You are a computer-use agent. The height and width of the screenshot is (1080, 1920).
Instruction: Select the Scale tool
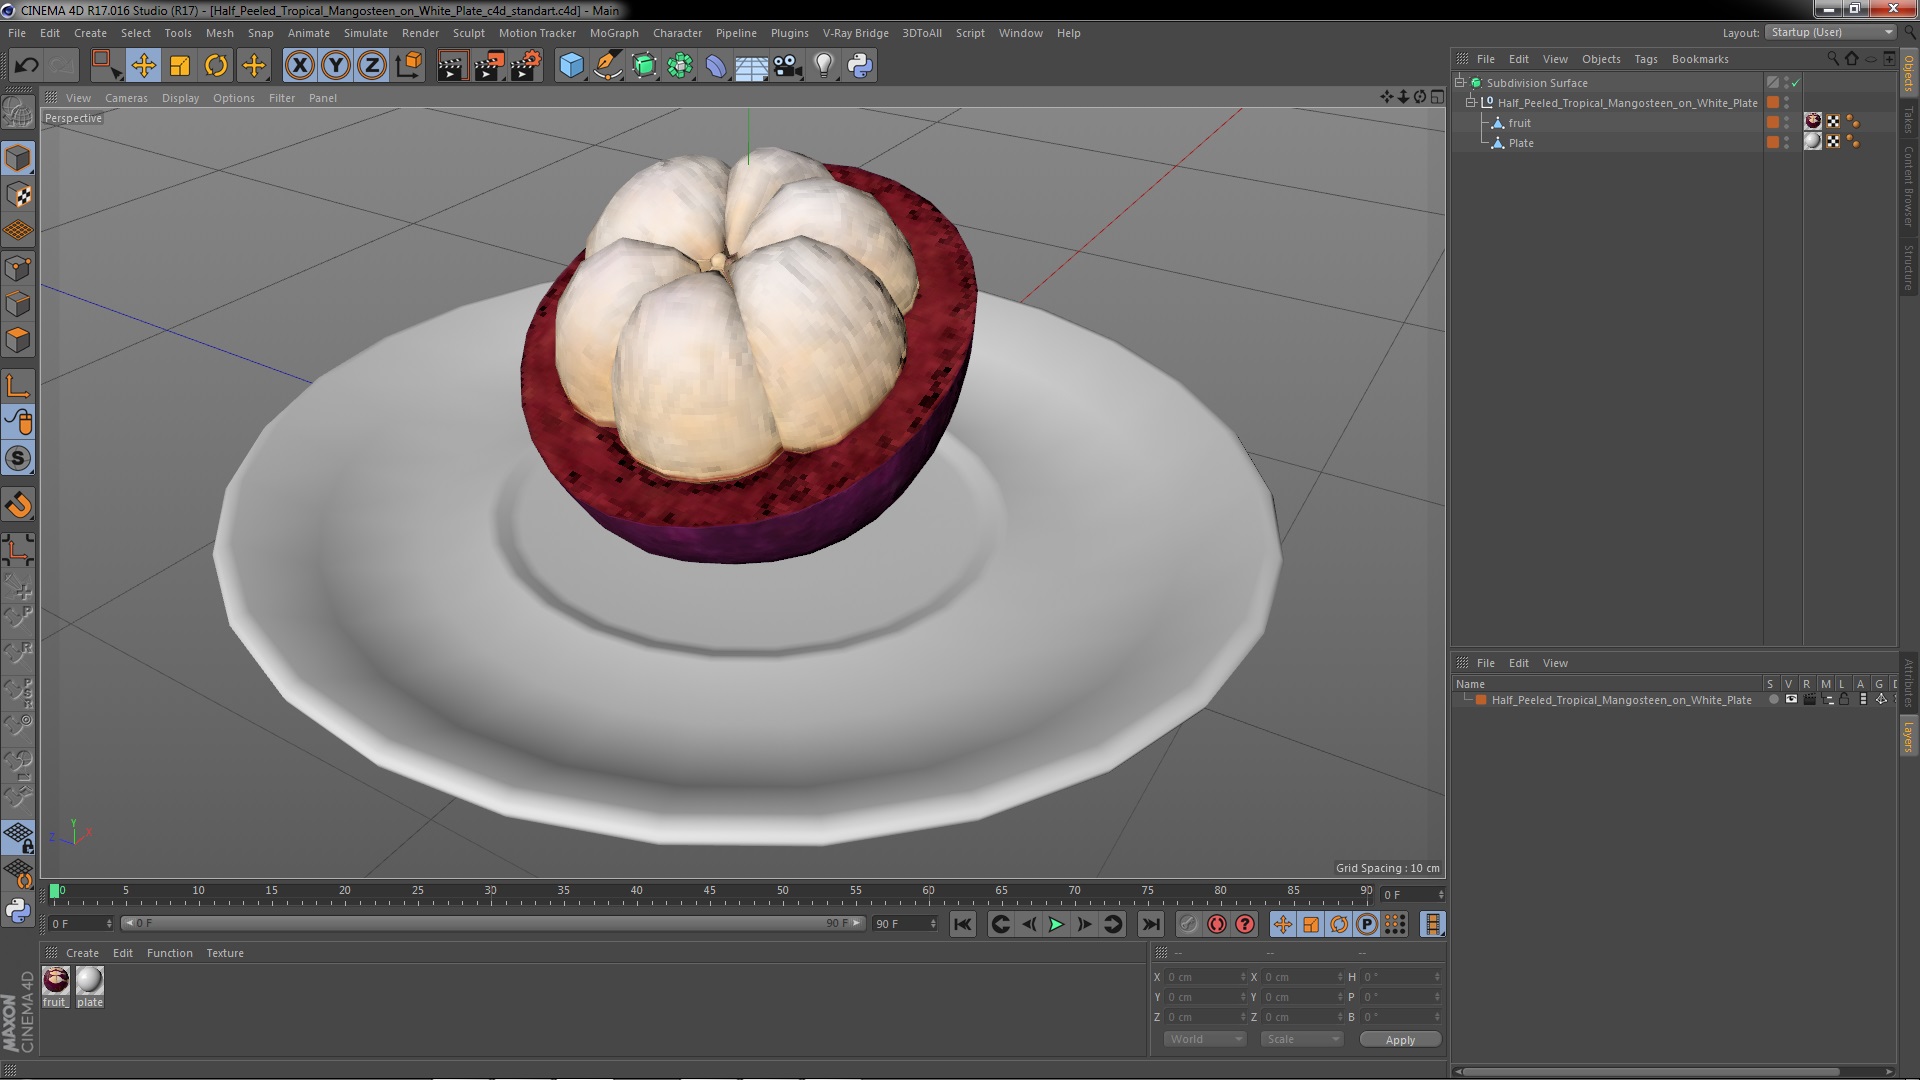click(180, 66)
